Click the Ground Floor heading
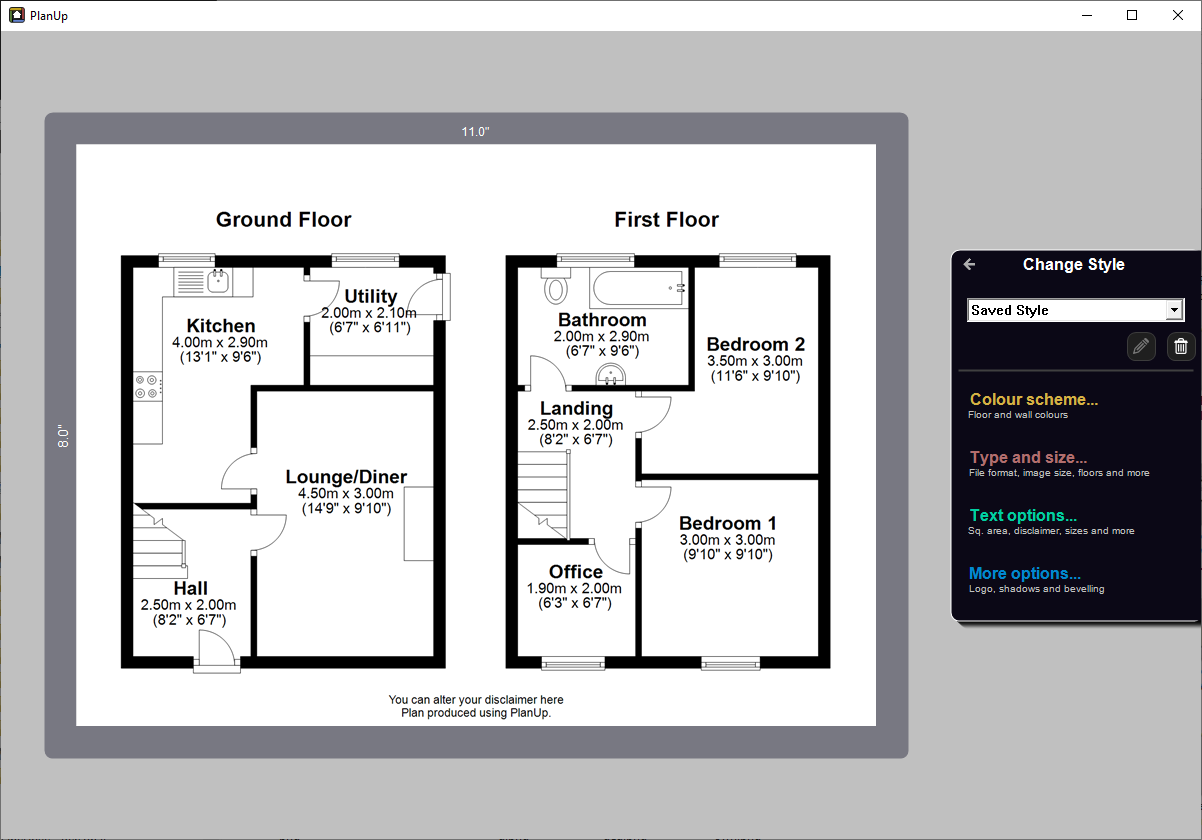Screen dimensions: 1202x840 [x=284, y=220]
